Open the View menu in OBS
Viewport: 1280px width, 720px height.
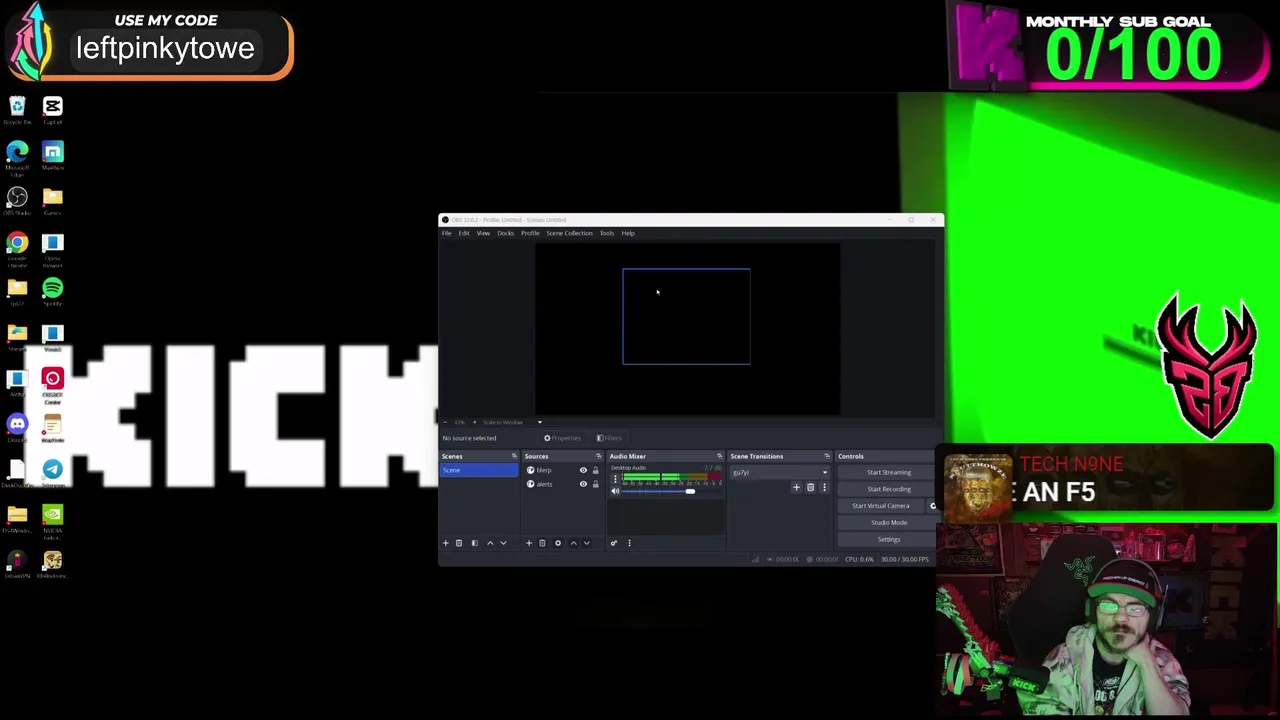(483, 233)
